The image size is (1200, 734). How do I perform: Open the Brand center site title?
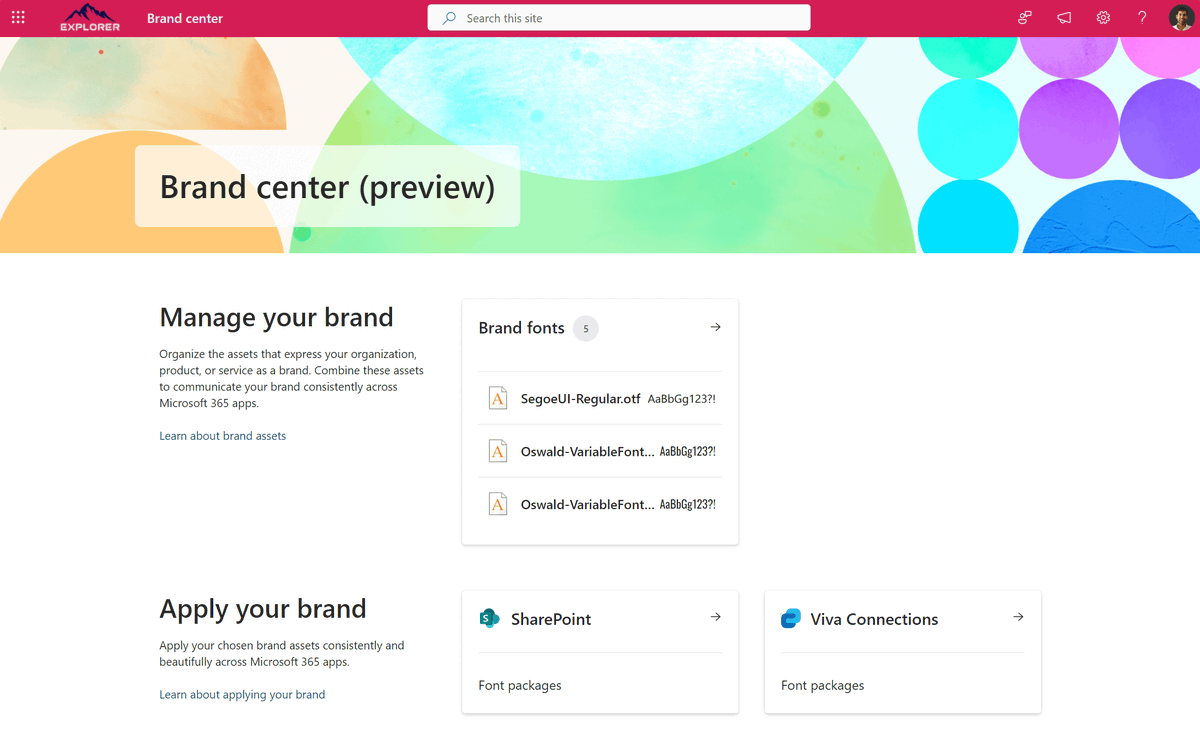(185, 18)
